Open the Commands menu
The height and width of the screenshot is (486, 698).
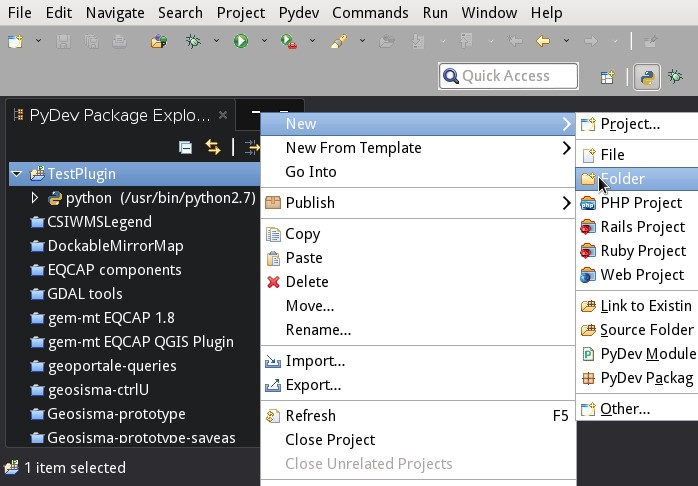click(370, 13)
